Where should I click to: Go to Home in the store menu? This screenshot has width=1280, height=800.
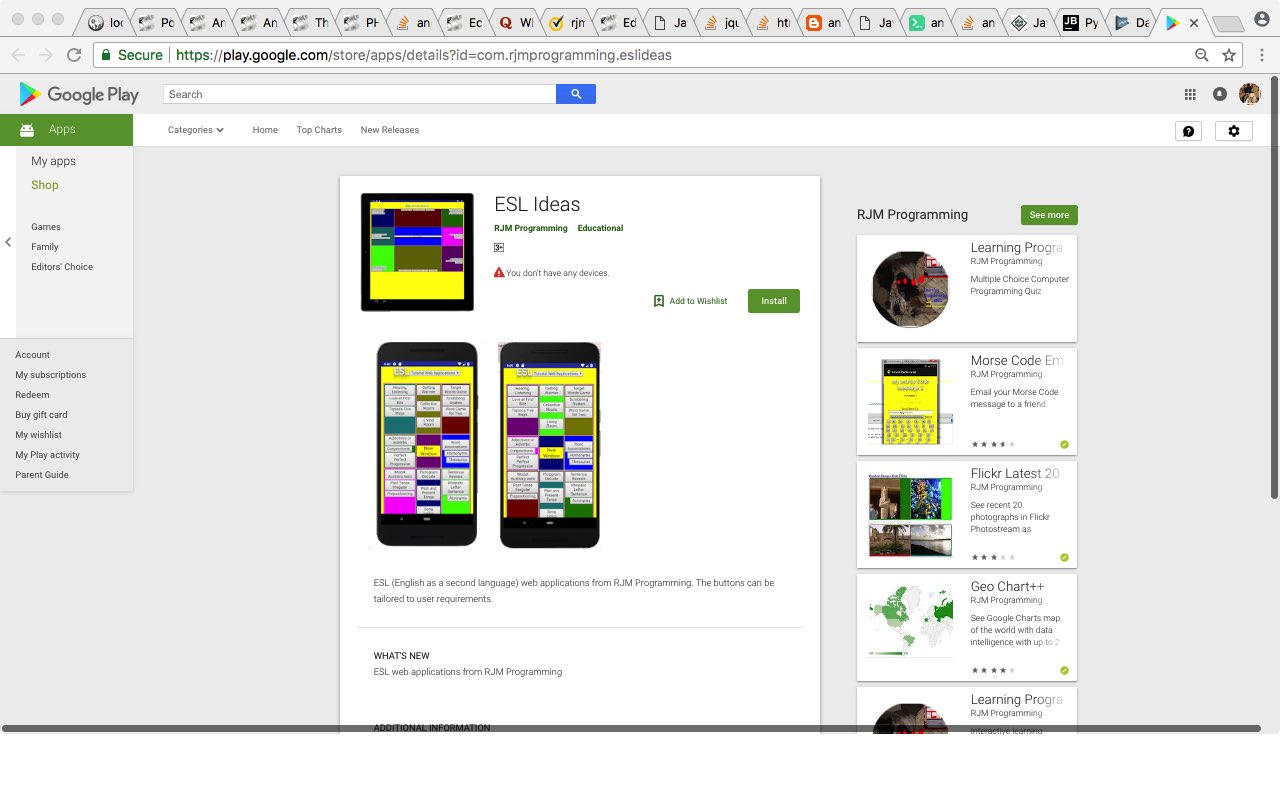pos(265,130)
